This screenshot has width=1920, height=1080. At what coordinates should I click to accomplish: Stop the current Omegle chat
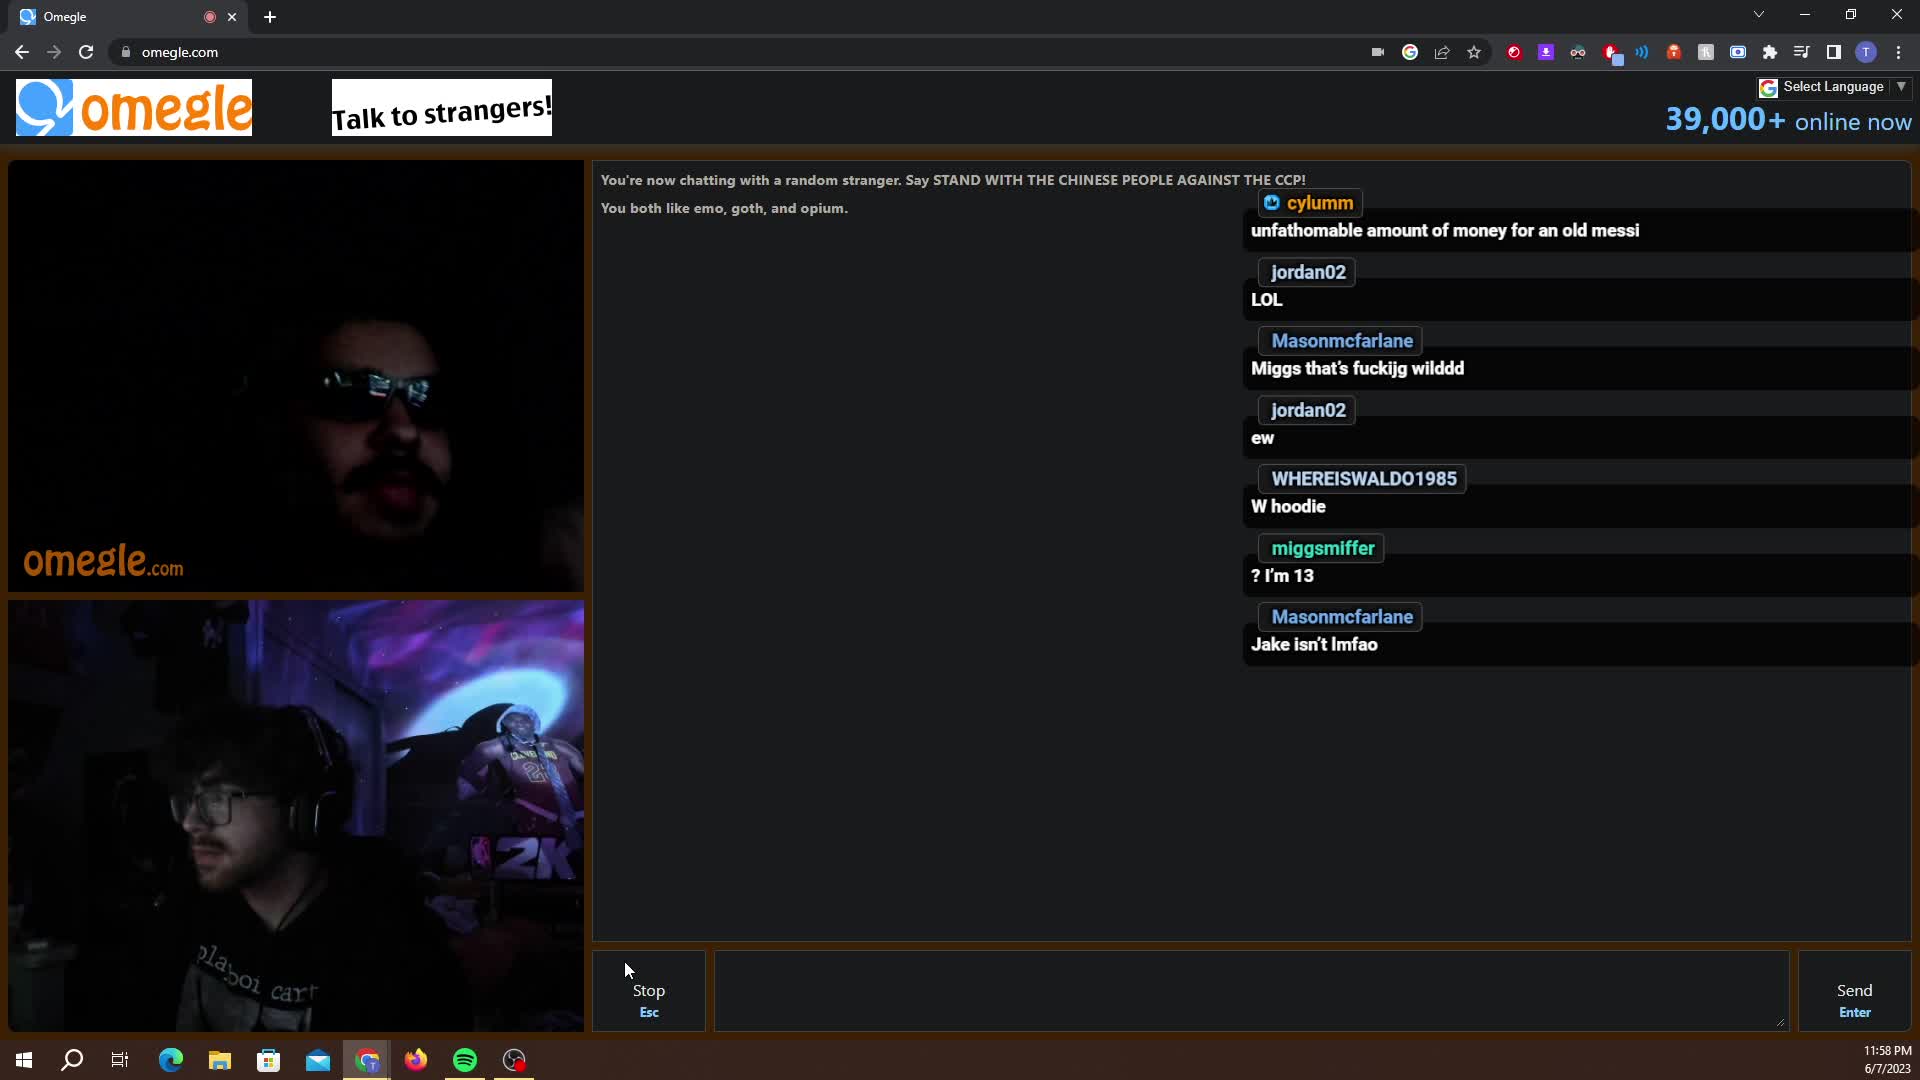649,991
